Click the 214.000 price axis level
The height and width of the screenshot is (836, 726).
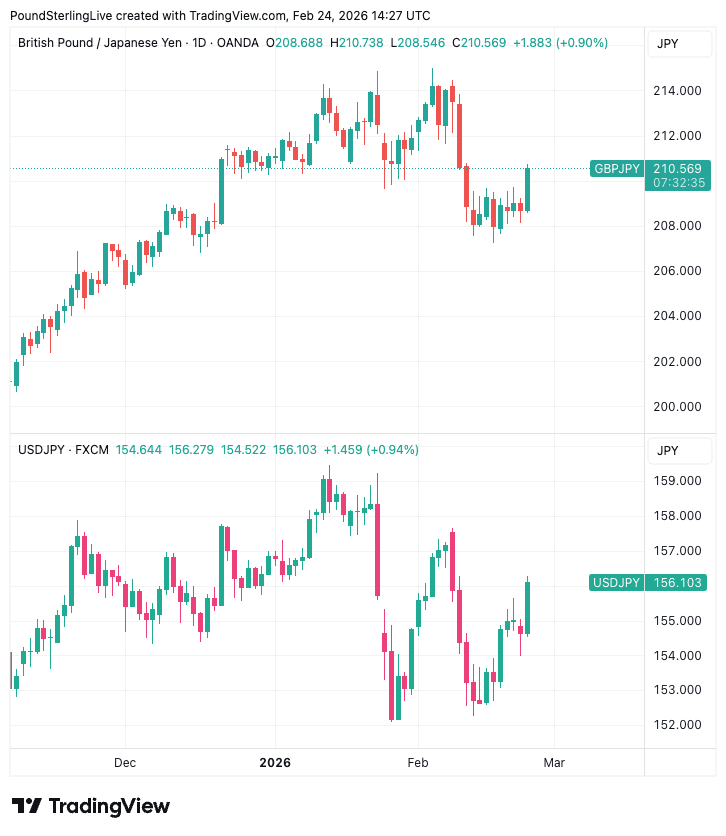[676, 91]
